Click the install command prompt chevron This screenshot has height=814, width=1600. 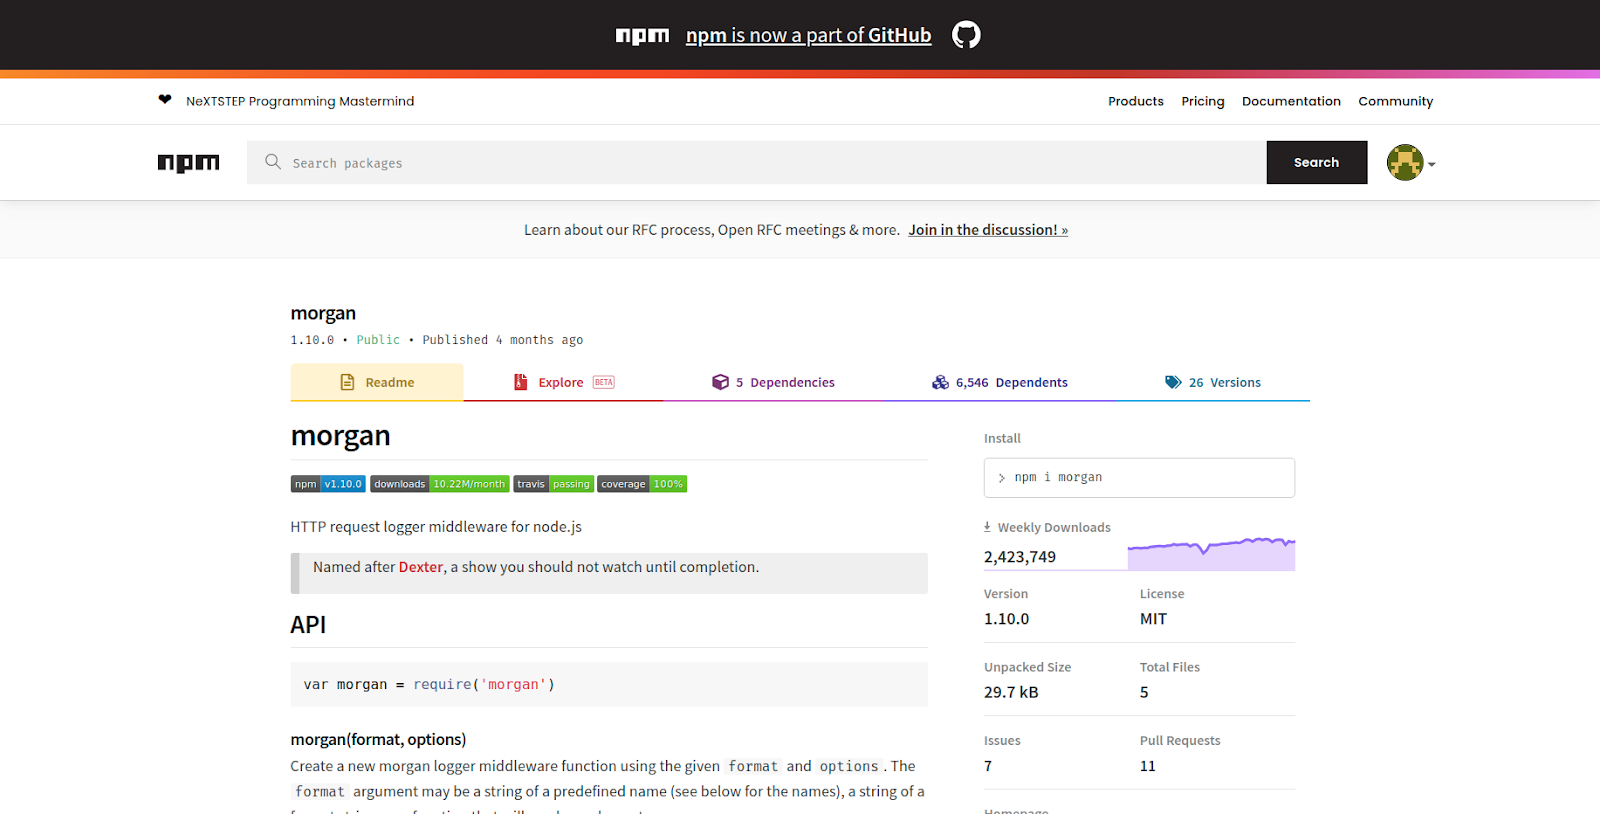1002,478
